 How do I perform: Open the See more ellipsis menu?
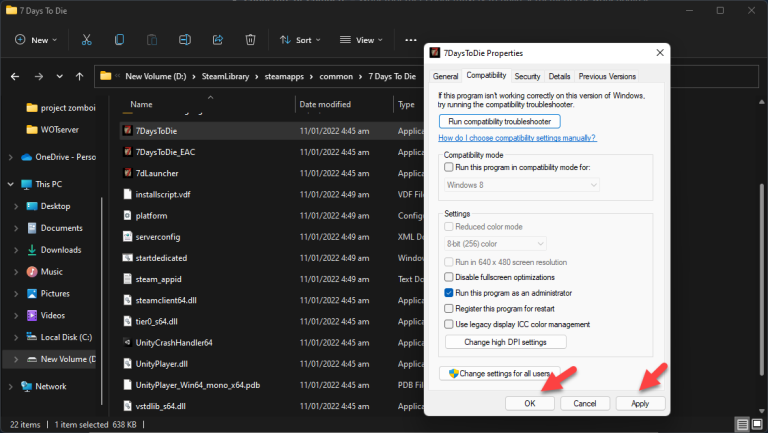pyautogui.click(x=410, y=40)
